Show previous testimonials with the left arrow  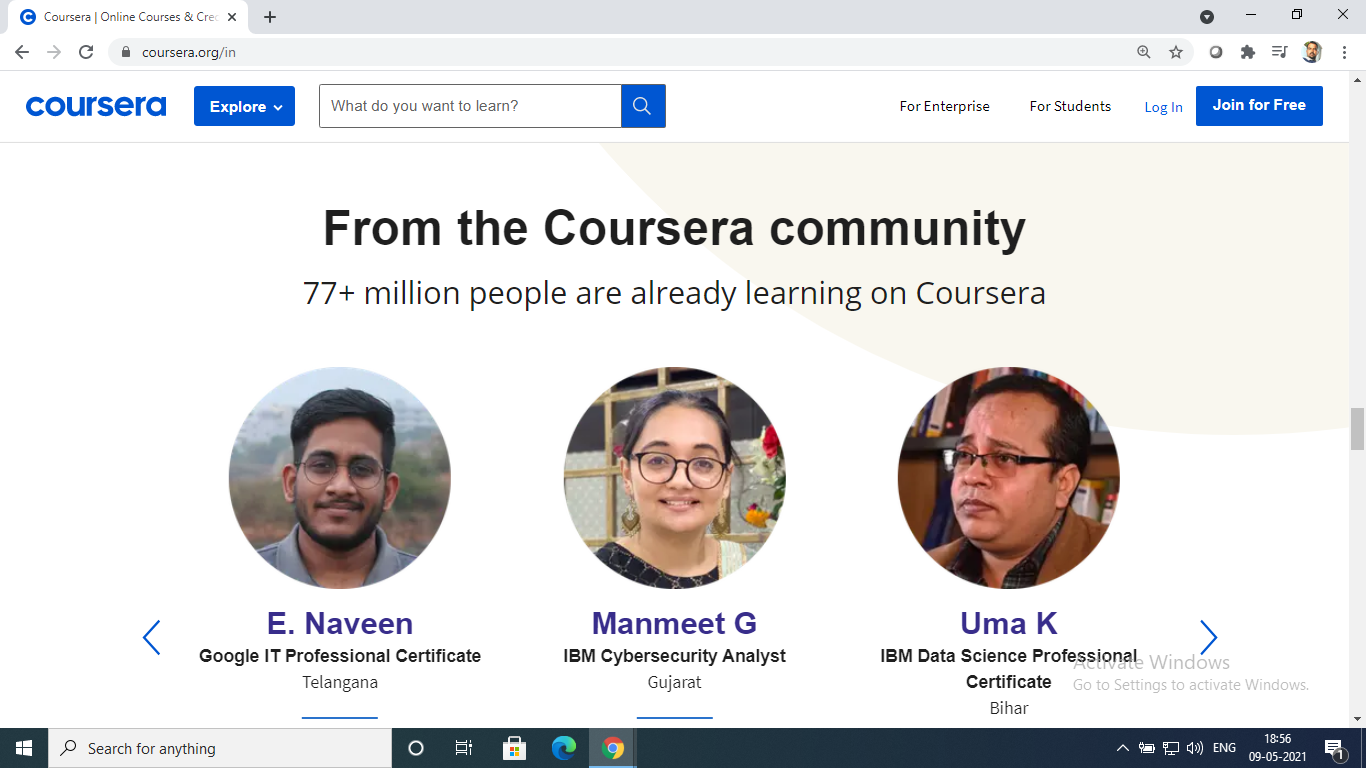[152, 637]
